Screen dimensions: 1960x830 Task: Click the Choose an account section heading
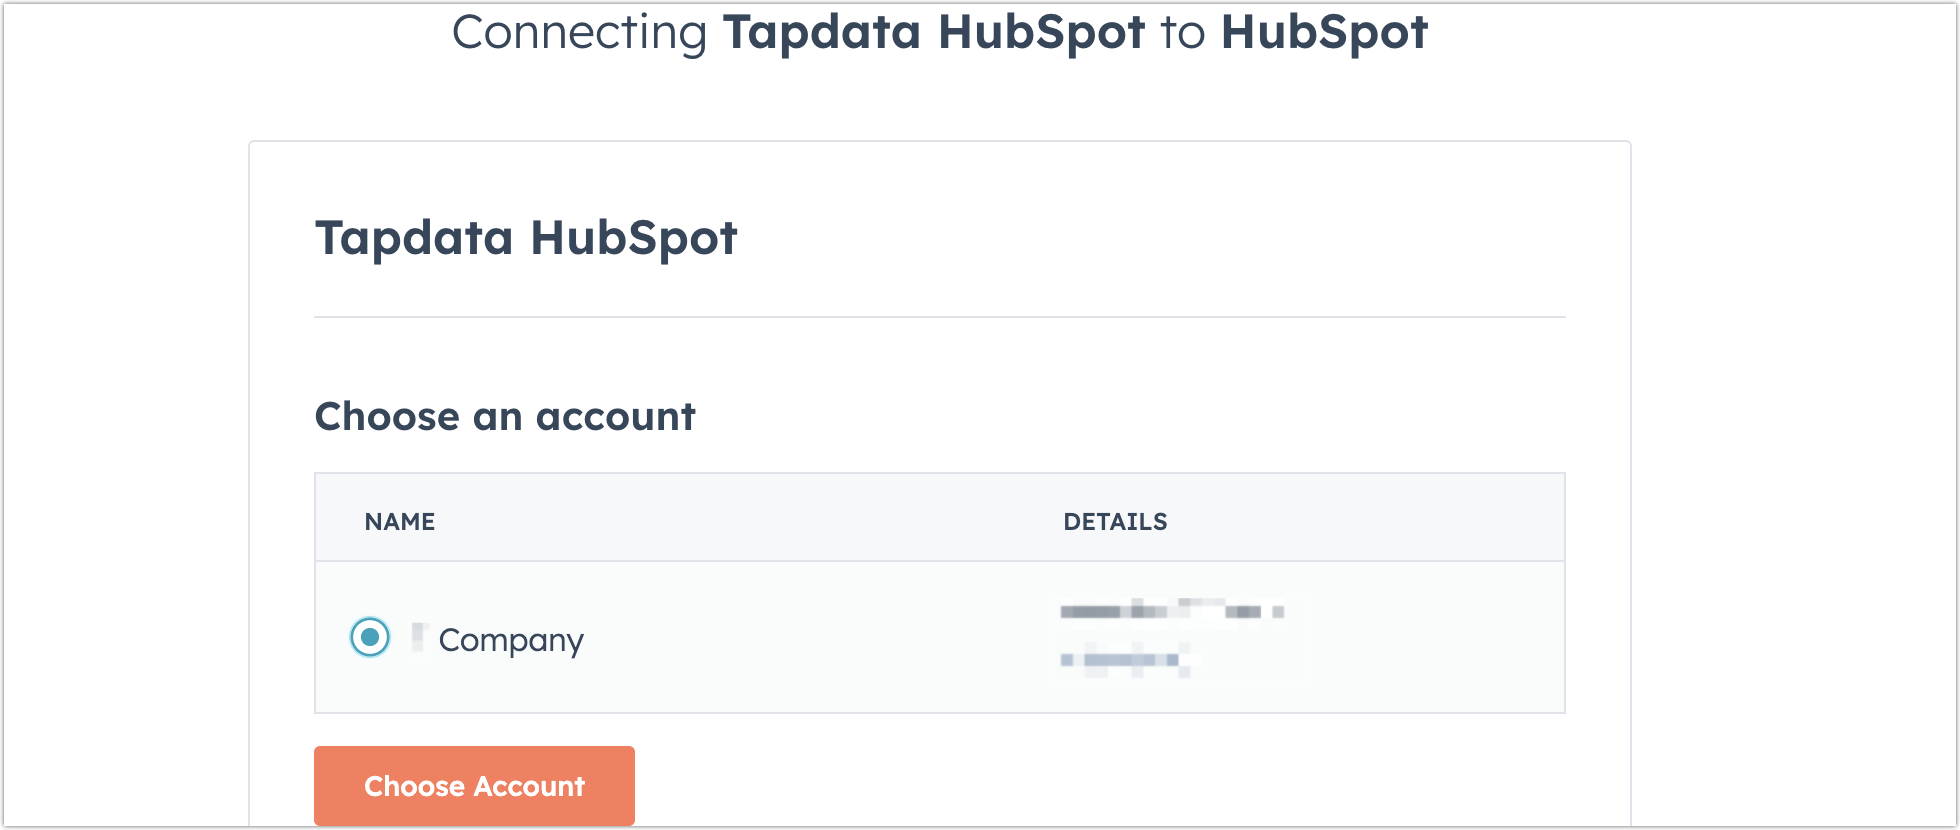click(505, 416)
